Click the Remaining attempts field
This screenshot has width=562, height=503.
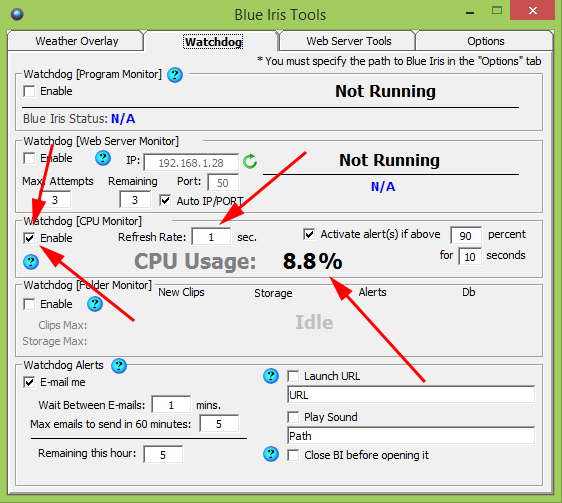point(135,200)
